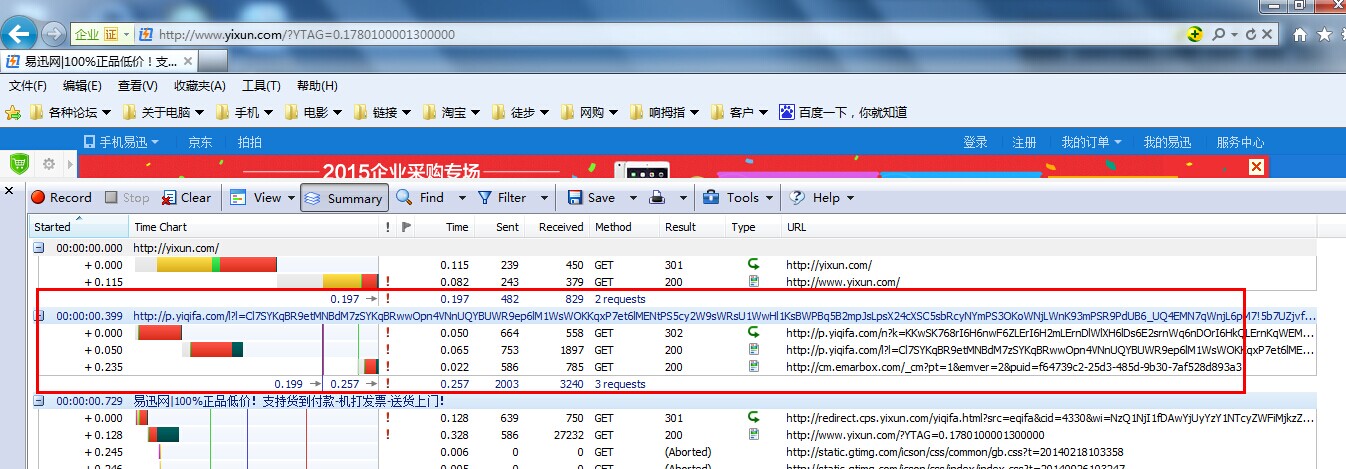This screenshot has height=469, width=1346.
Task: Close the HttpWatch panel with its X
Action: pyautogui.click(x=9, y=190)
